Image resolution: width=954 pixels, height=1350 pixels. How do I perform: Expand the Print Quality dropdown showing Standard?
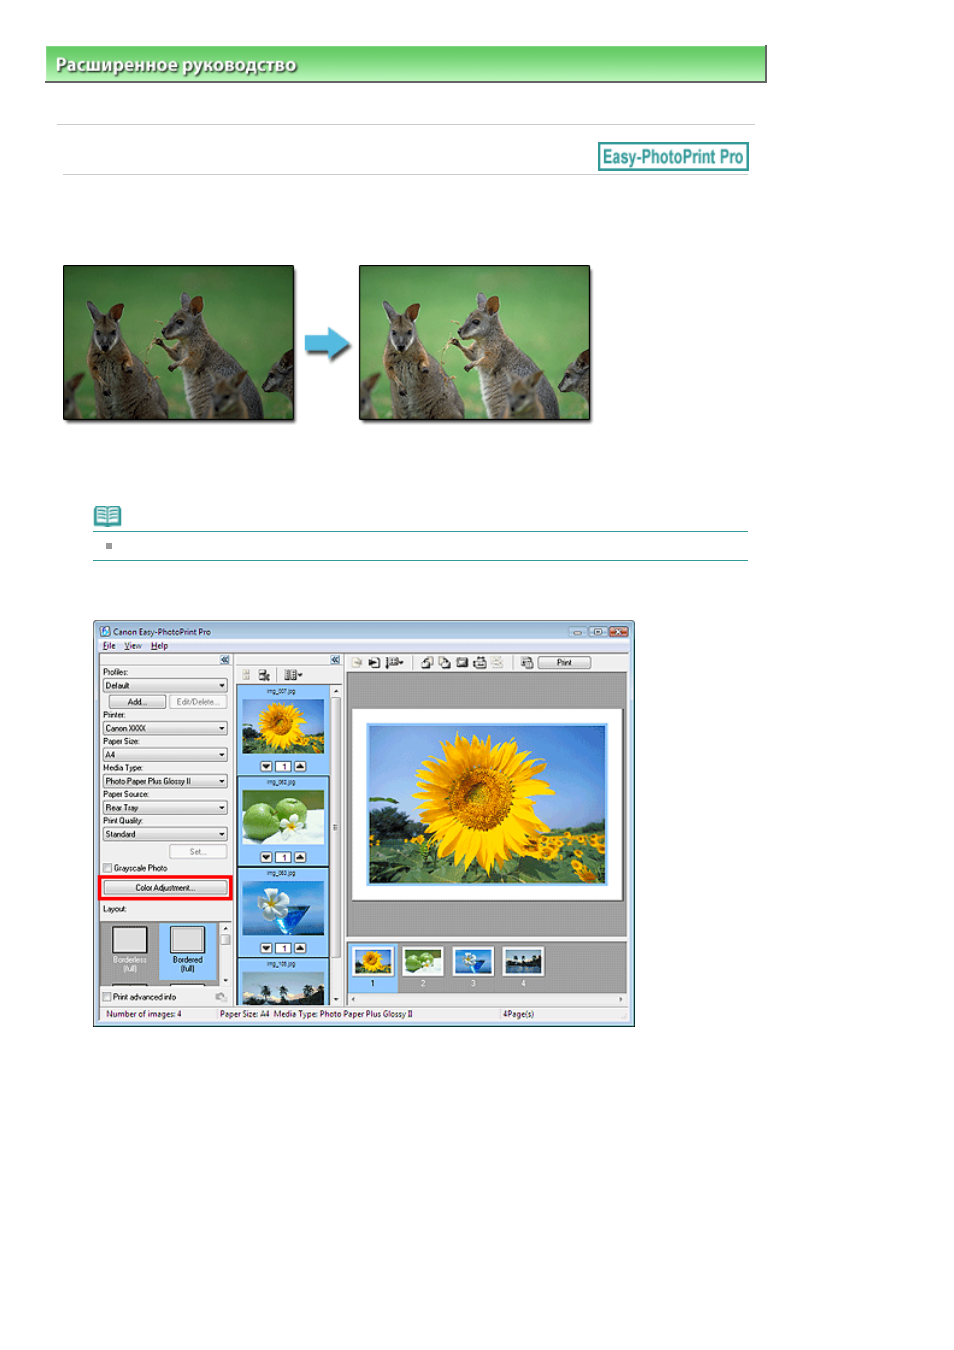pos(165,834)
